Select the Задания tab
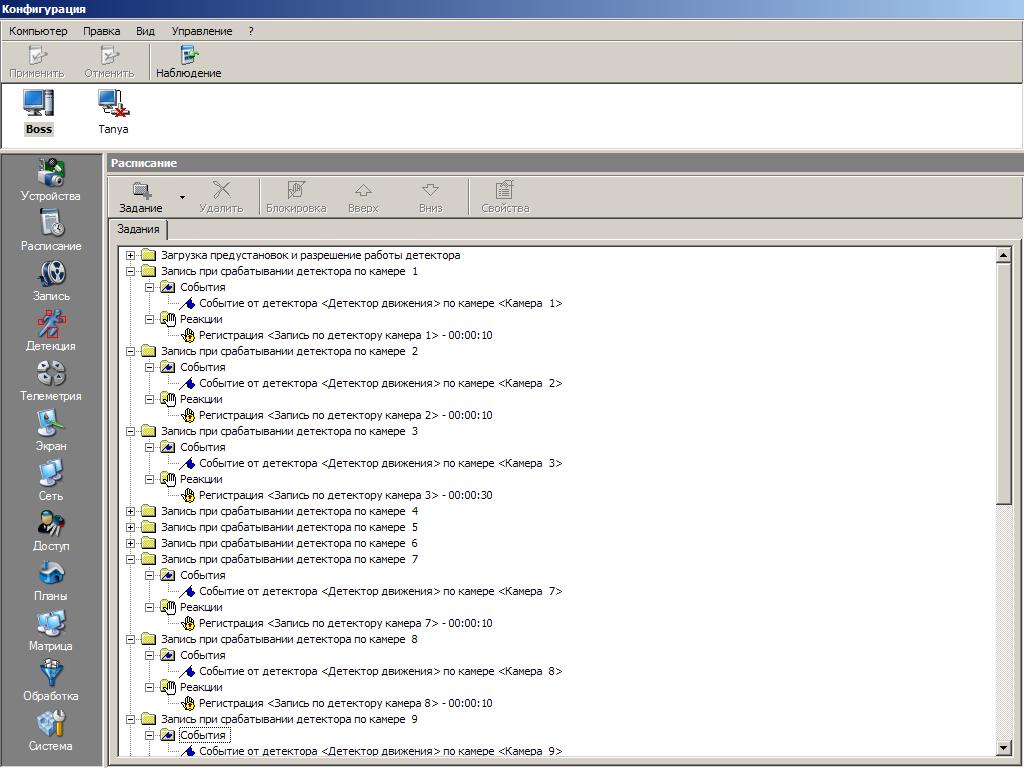1024x768 pixels. 138,229
